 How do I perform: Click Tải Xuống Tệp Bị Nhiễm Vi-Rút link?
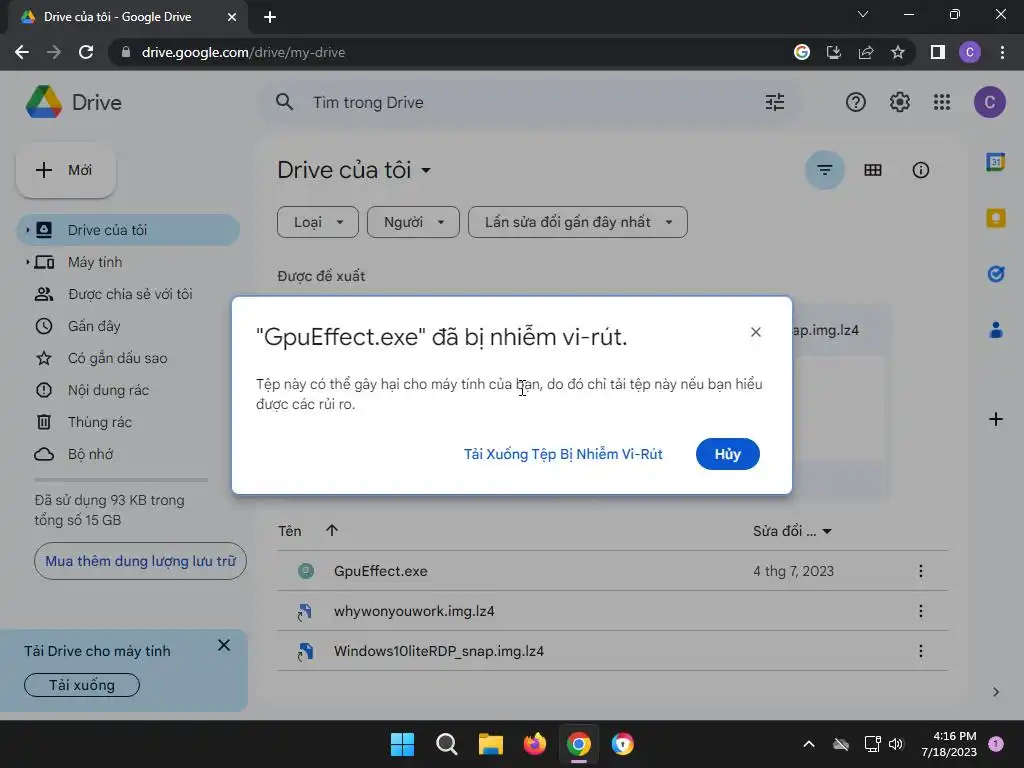[563, 454]
